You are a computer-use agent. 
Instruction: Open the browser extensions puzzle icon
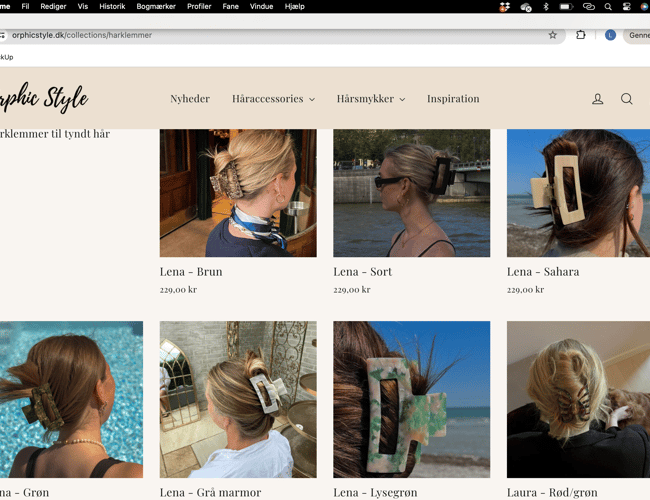click(581, 35)
